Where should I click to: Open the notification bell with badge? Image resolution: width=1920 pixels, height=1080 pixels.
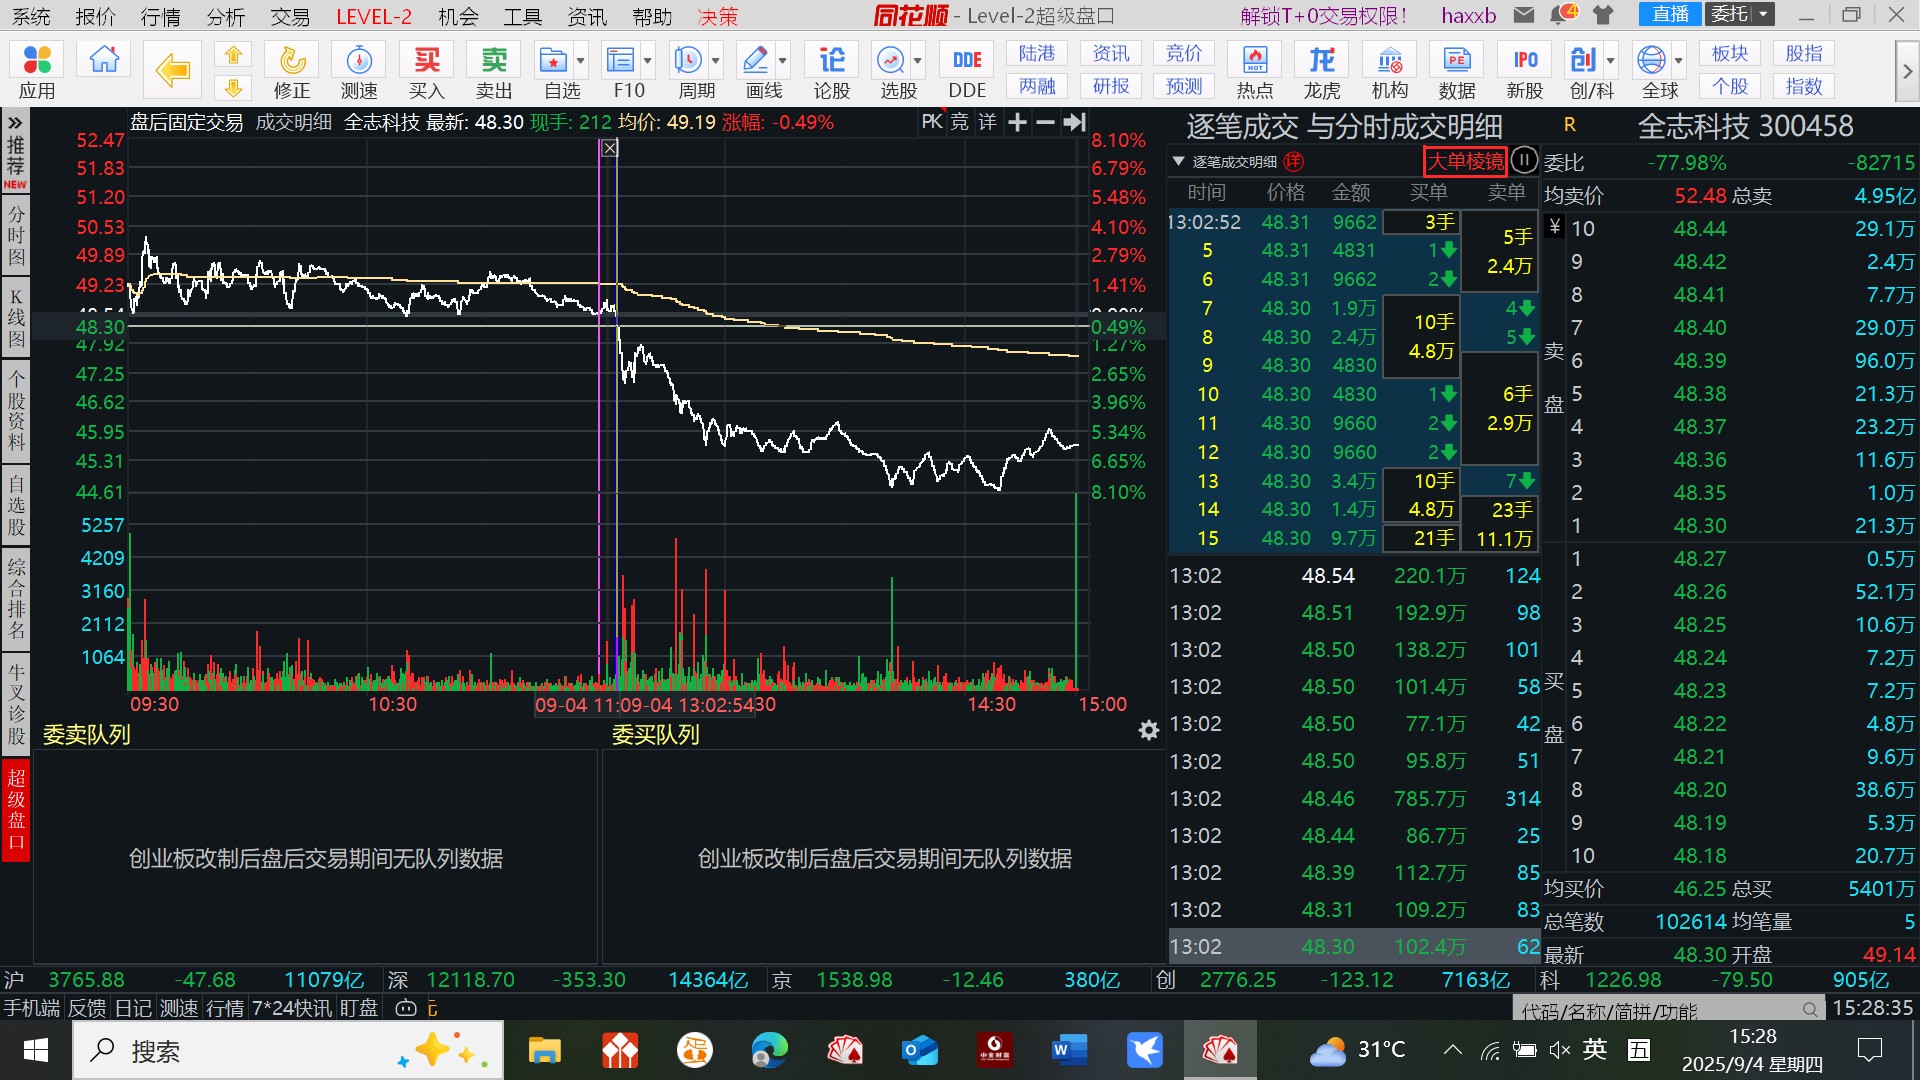(1563, 15)
